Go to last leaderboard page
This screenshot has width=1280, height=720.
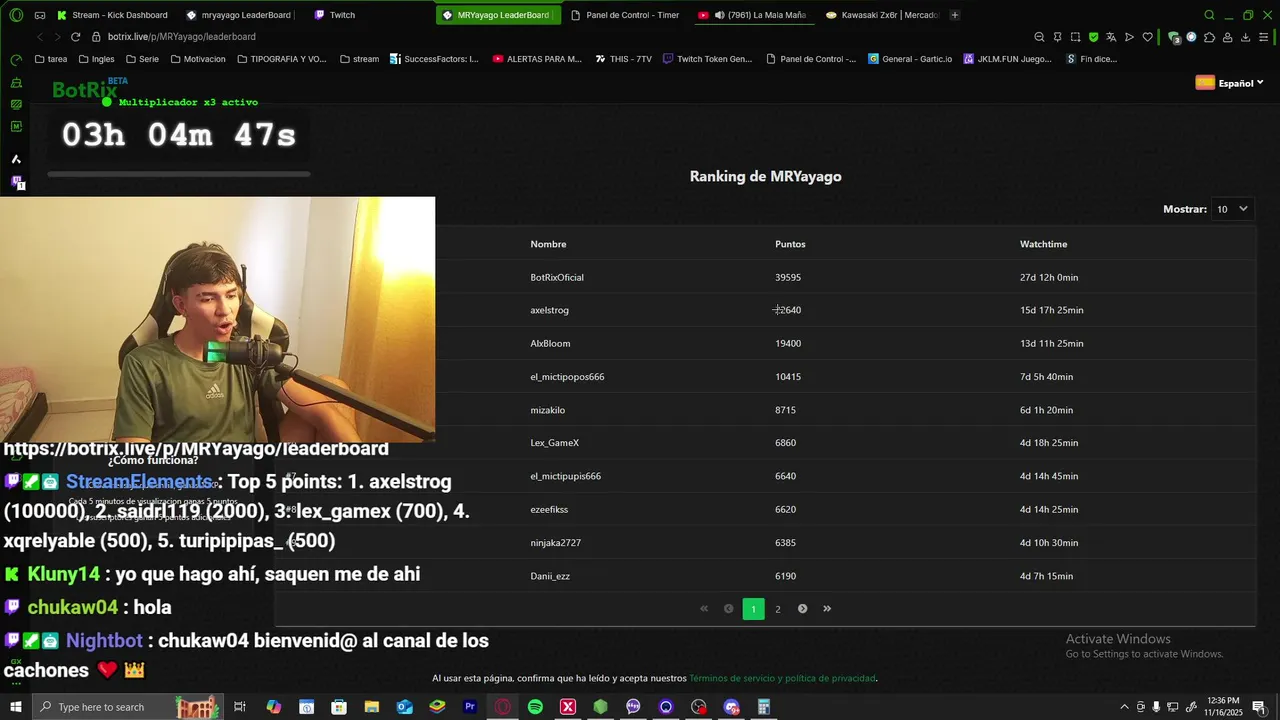pos(827,608)
